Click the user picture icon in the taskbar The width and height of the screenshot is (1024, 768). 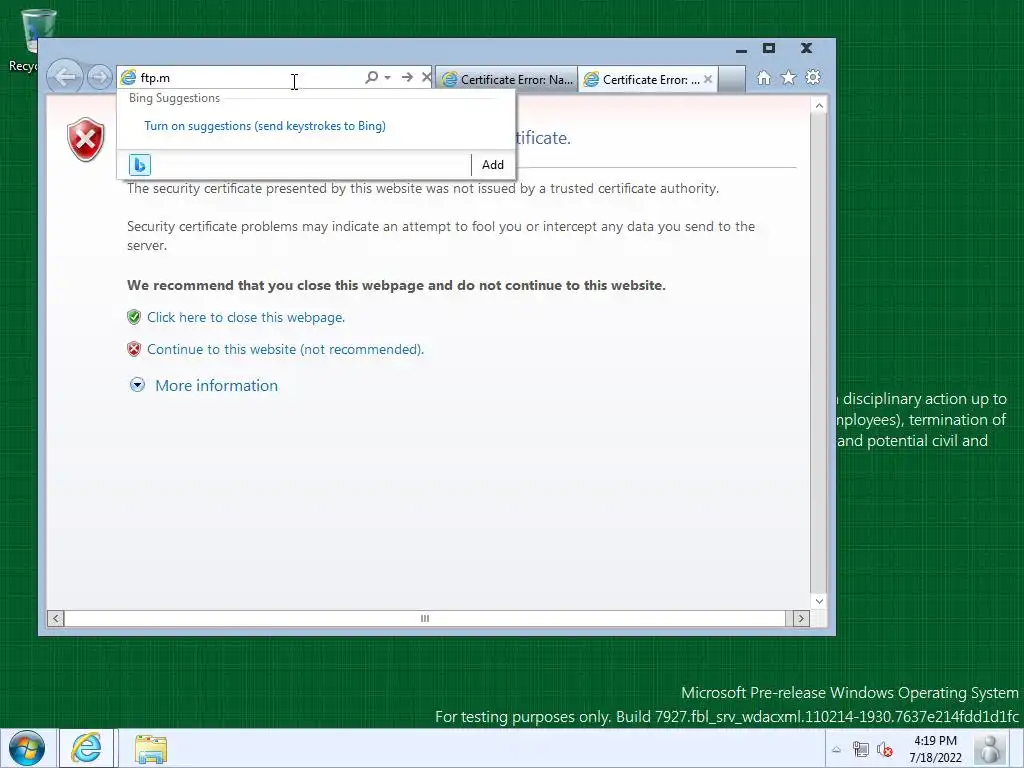991,748
